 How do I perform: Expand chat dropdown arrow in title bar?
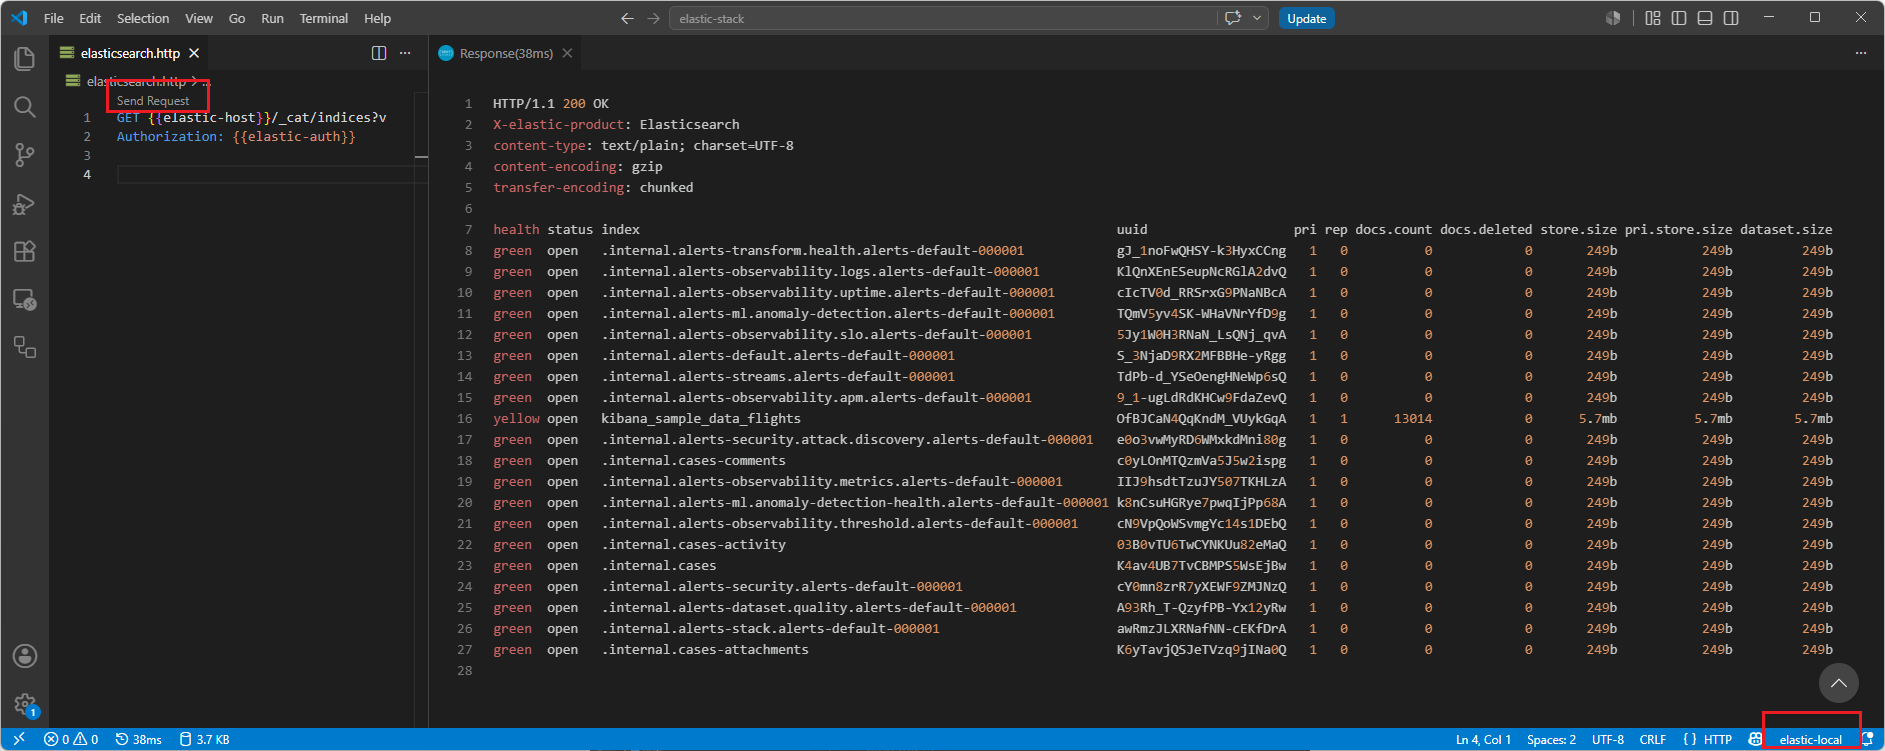1257,18
